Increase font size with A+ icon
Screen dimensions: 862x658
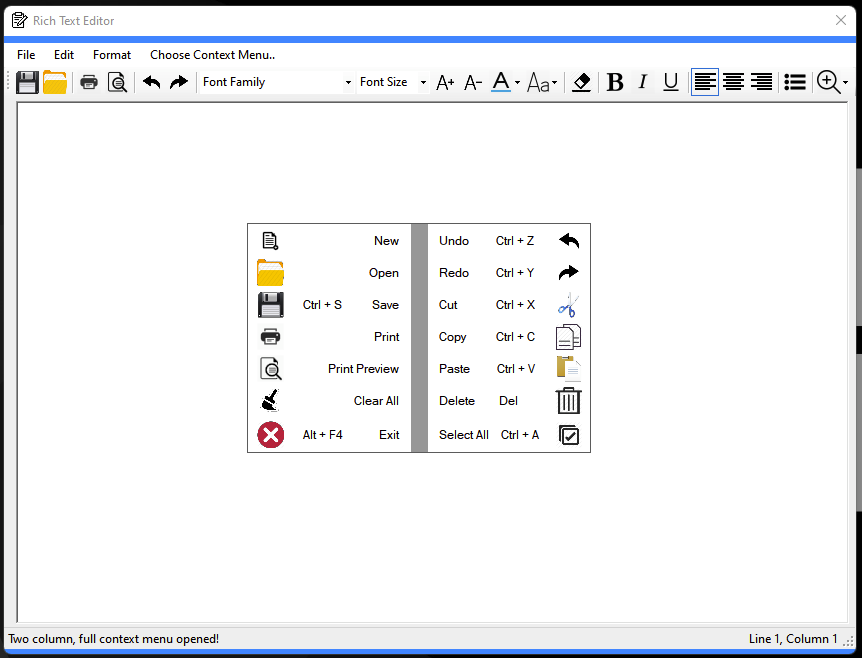pyautogui.click(x=445, y=82)
